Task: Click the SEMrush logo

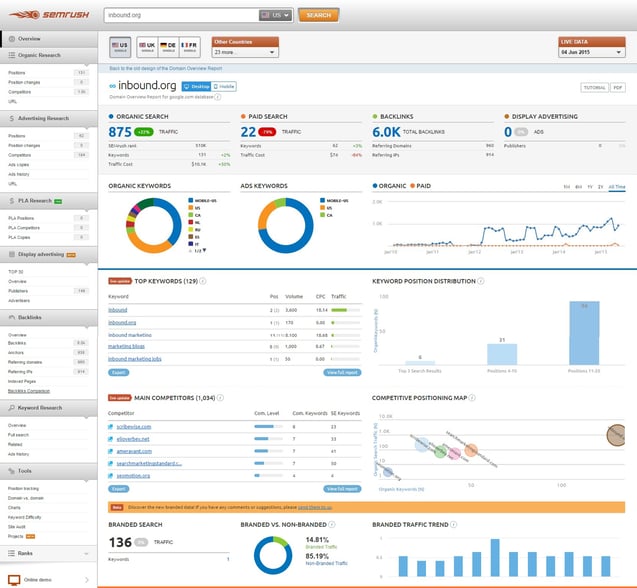Action: pos(49,15)
